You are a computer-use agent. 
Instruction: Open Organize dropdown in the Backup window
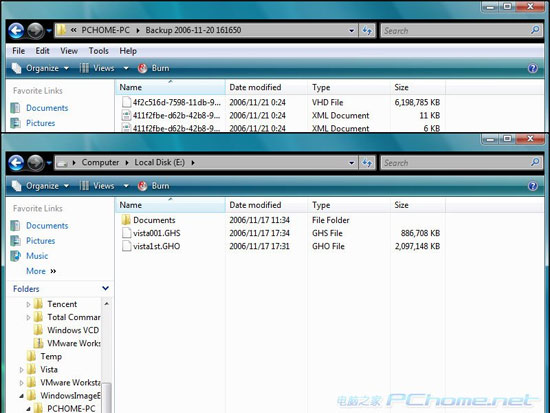coord(40,68)
